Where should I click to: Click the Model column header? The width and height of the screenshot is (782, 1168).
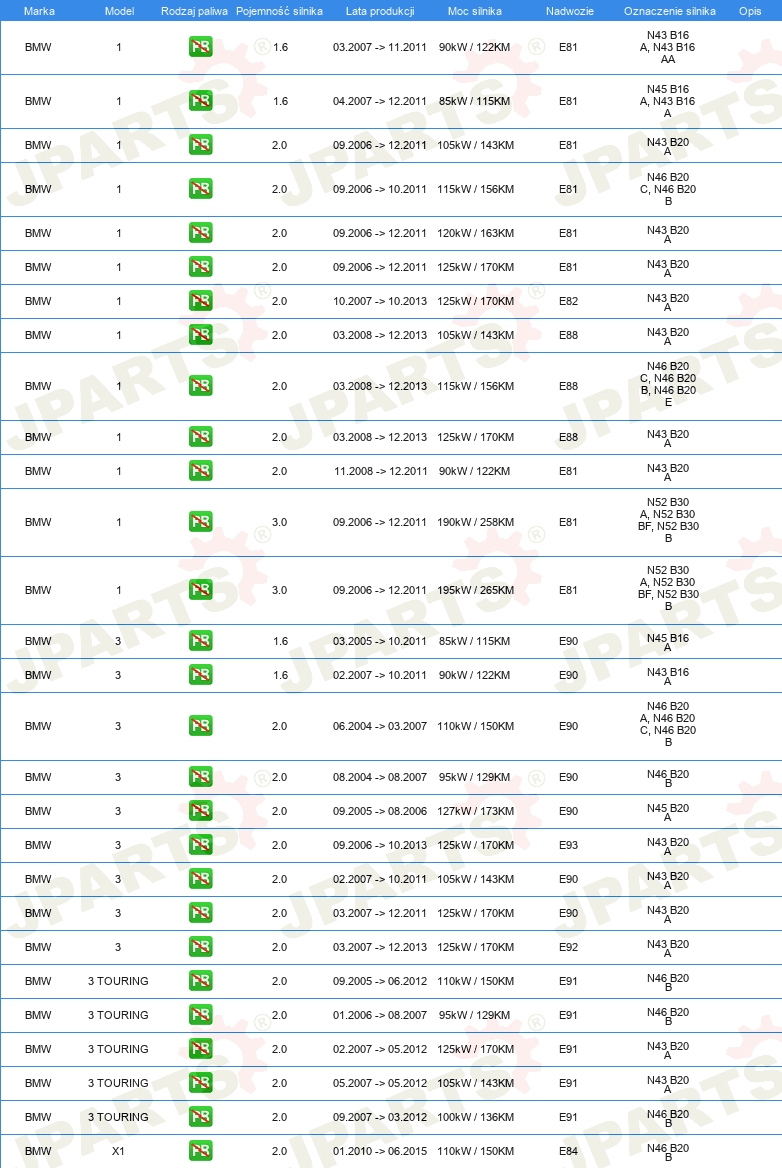[x=119, y=11]
